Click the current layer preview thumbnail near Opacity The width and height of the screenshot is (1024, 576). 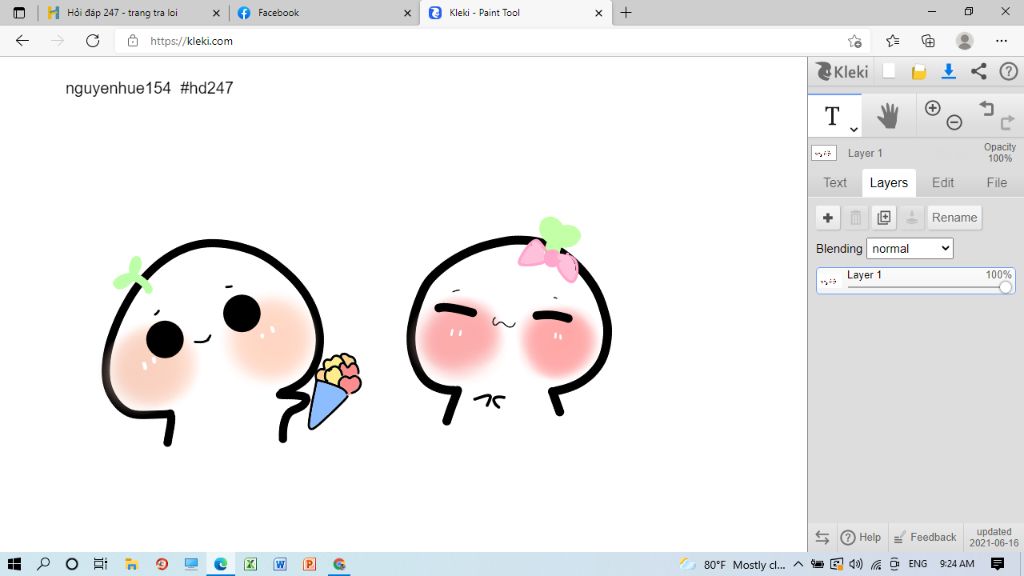point(824,153)
